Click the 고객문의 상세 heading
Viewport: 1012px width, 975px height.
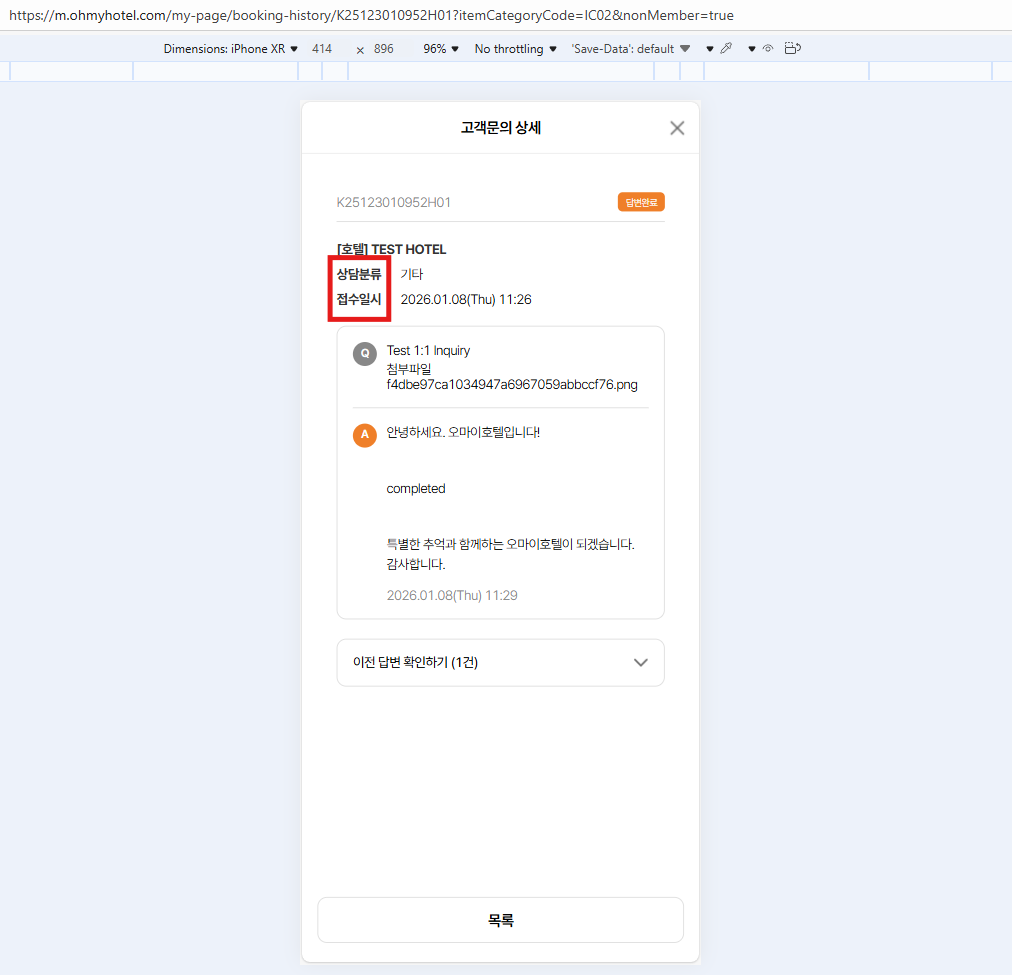[501, 128]
